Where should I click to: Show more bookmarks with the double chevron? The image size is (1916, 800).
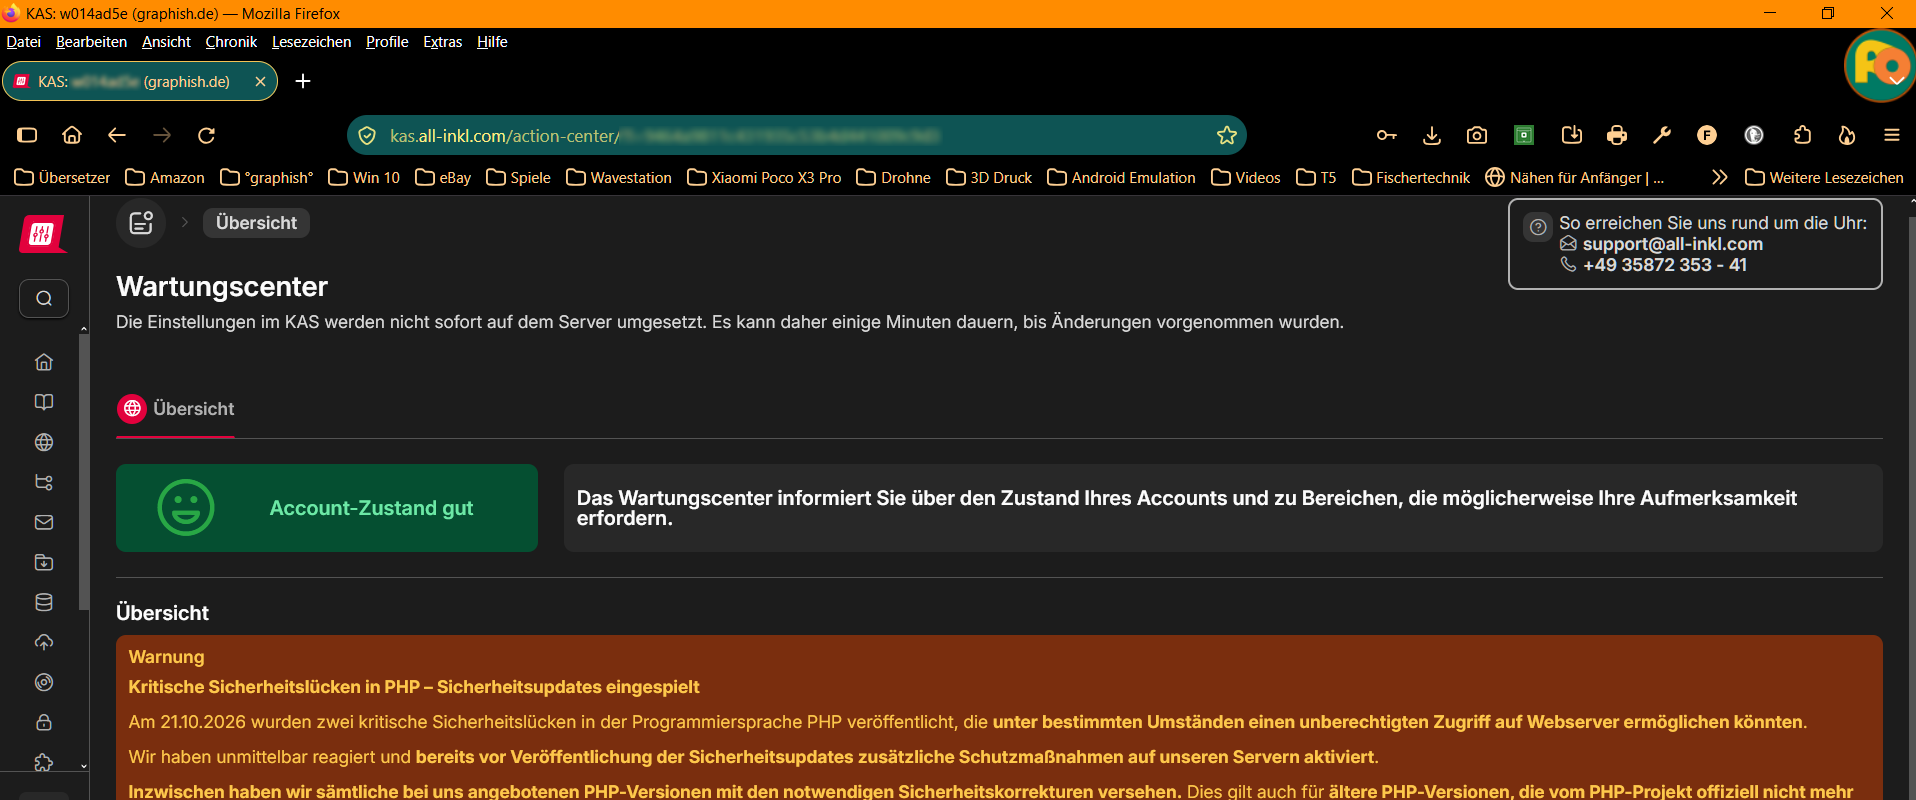point(1720,177)
